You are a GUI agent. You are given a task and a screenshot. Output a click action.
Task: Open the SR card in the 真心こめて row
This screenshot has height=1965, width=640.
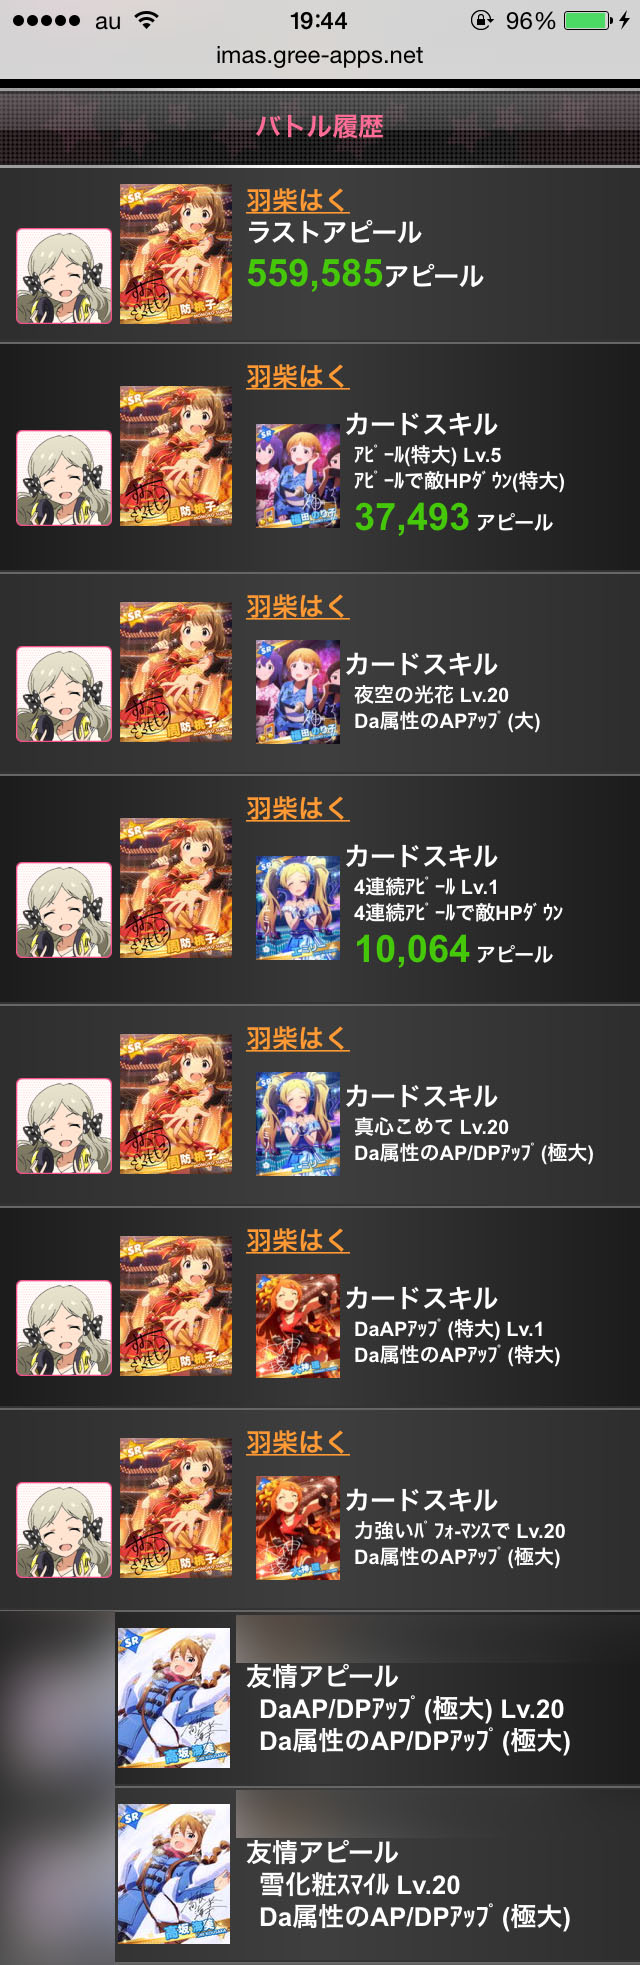176,1104
